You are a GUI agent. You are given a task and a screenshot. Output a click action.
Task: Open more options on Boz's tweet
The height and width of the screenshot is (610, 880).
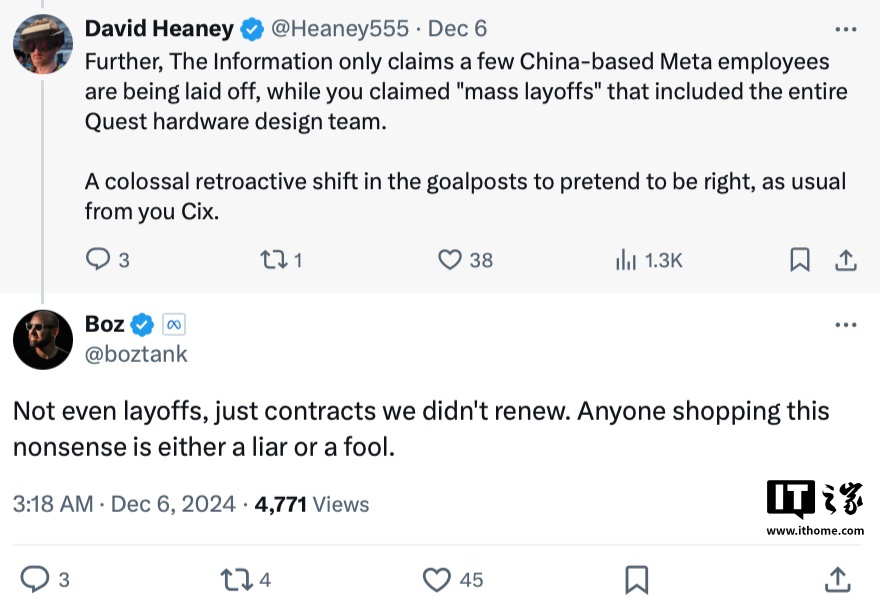845,325
